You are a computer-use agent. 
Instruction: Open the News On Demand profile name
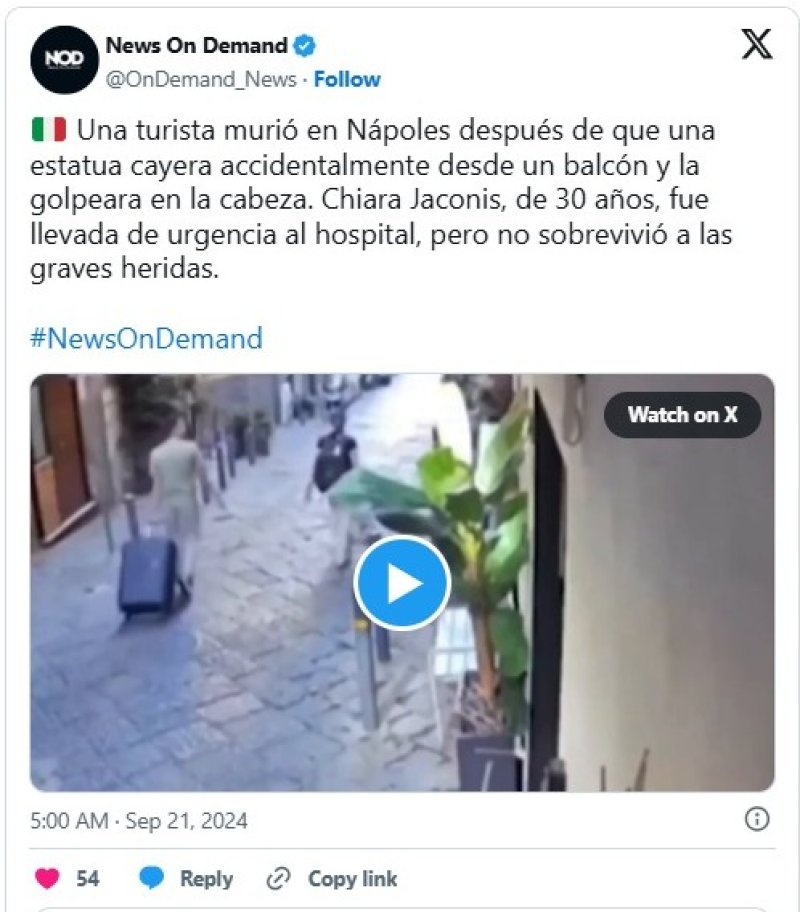click(x=197, y=45)
